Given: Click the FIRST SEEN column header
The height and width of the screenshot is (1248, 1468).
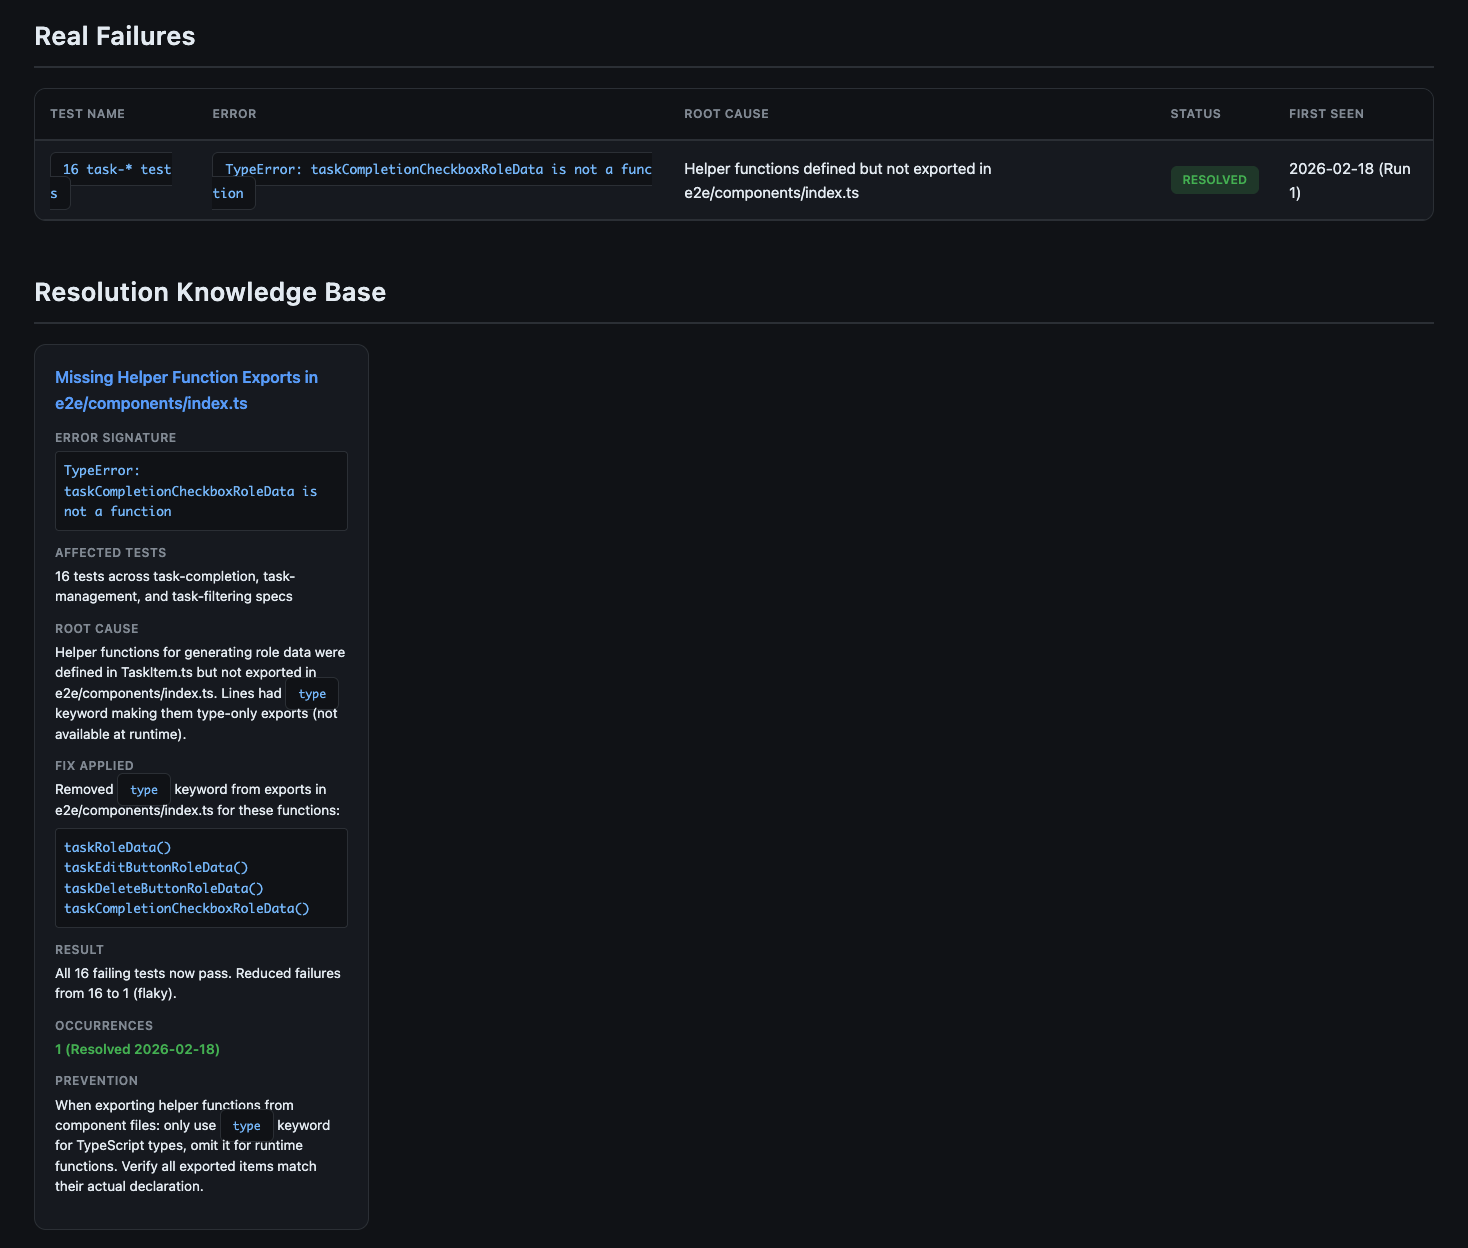Looking at the screenshot, I should [x=1326, y=114].
